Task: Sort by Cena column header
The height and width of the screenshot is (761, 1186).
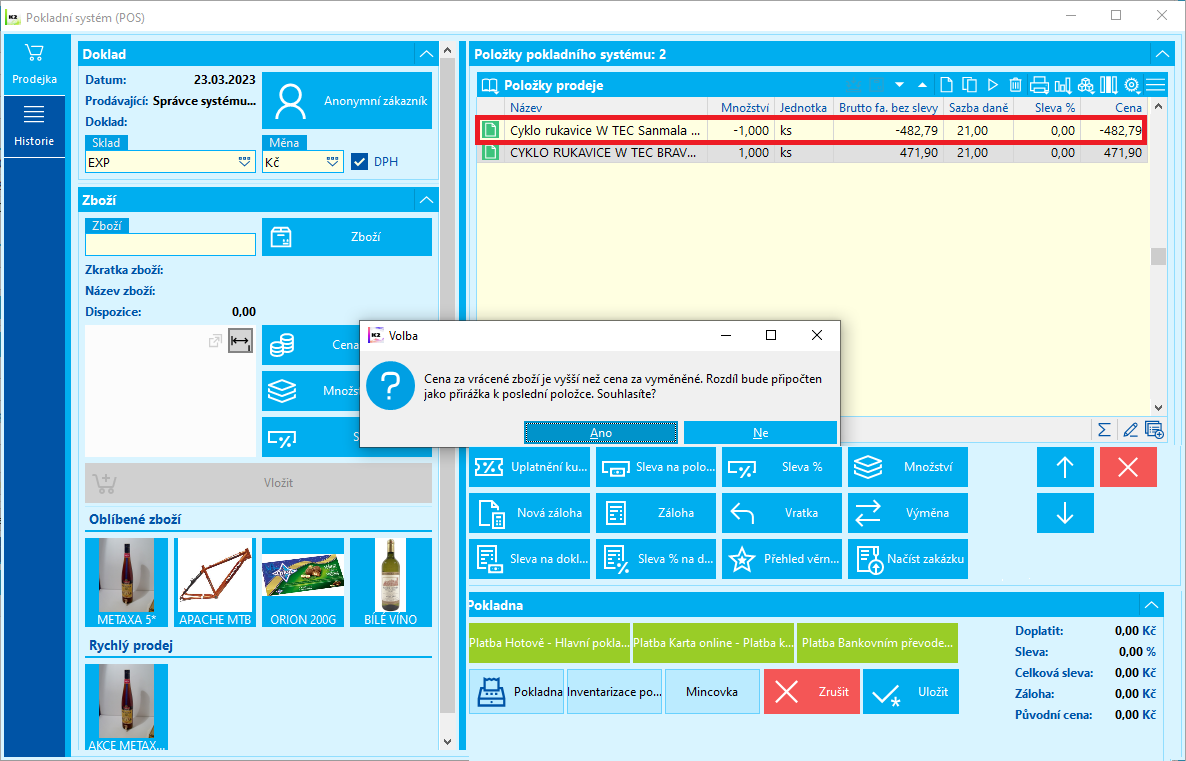Action: pyautogui.click(x=1113, y=107)
